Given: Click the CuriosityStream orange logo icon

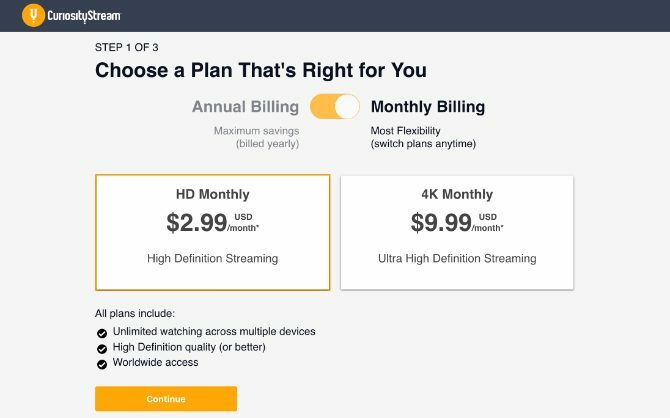Looking at the screenshot, I should click(x=33, y=15).
